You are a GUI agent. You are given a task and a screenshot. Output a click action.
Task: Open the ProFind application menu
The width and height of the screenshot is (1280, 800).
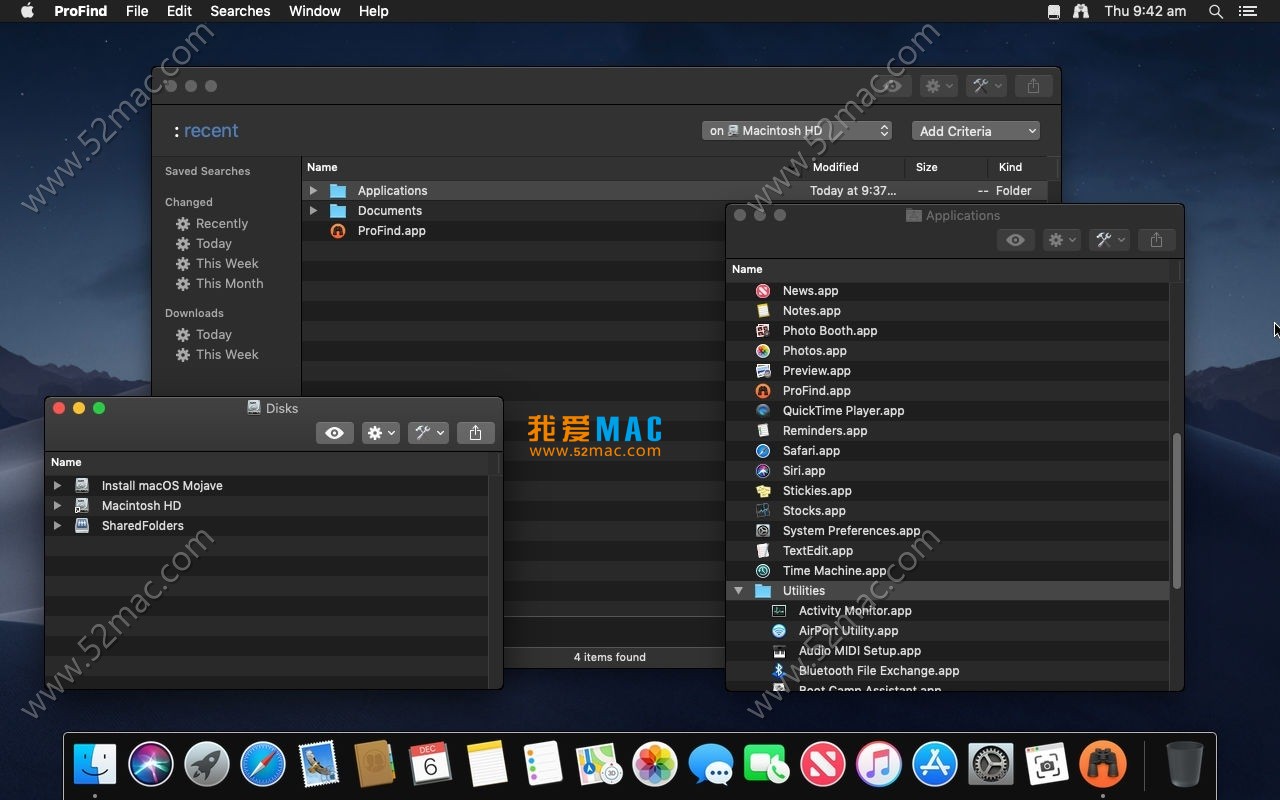pyautogui.click(x=82, y=11)
